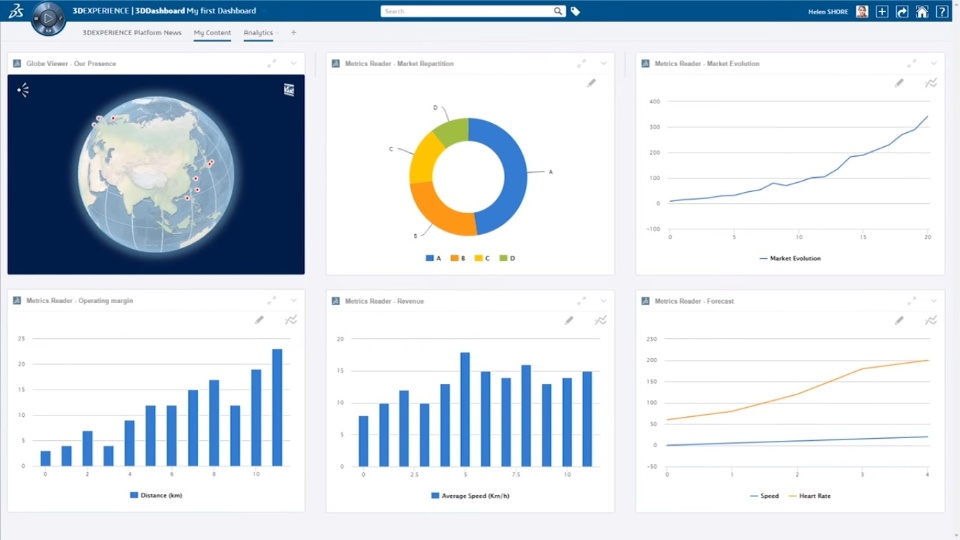960x540 pixels.
Task: Toggle series A in donut legend
Action: tap(433, 258)
